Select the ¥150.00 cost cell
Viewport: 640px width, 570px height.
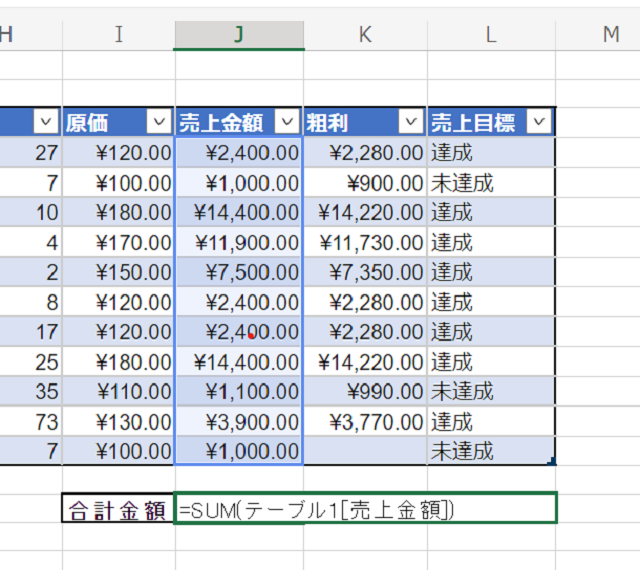coord(118,272)
